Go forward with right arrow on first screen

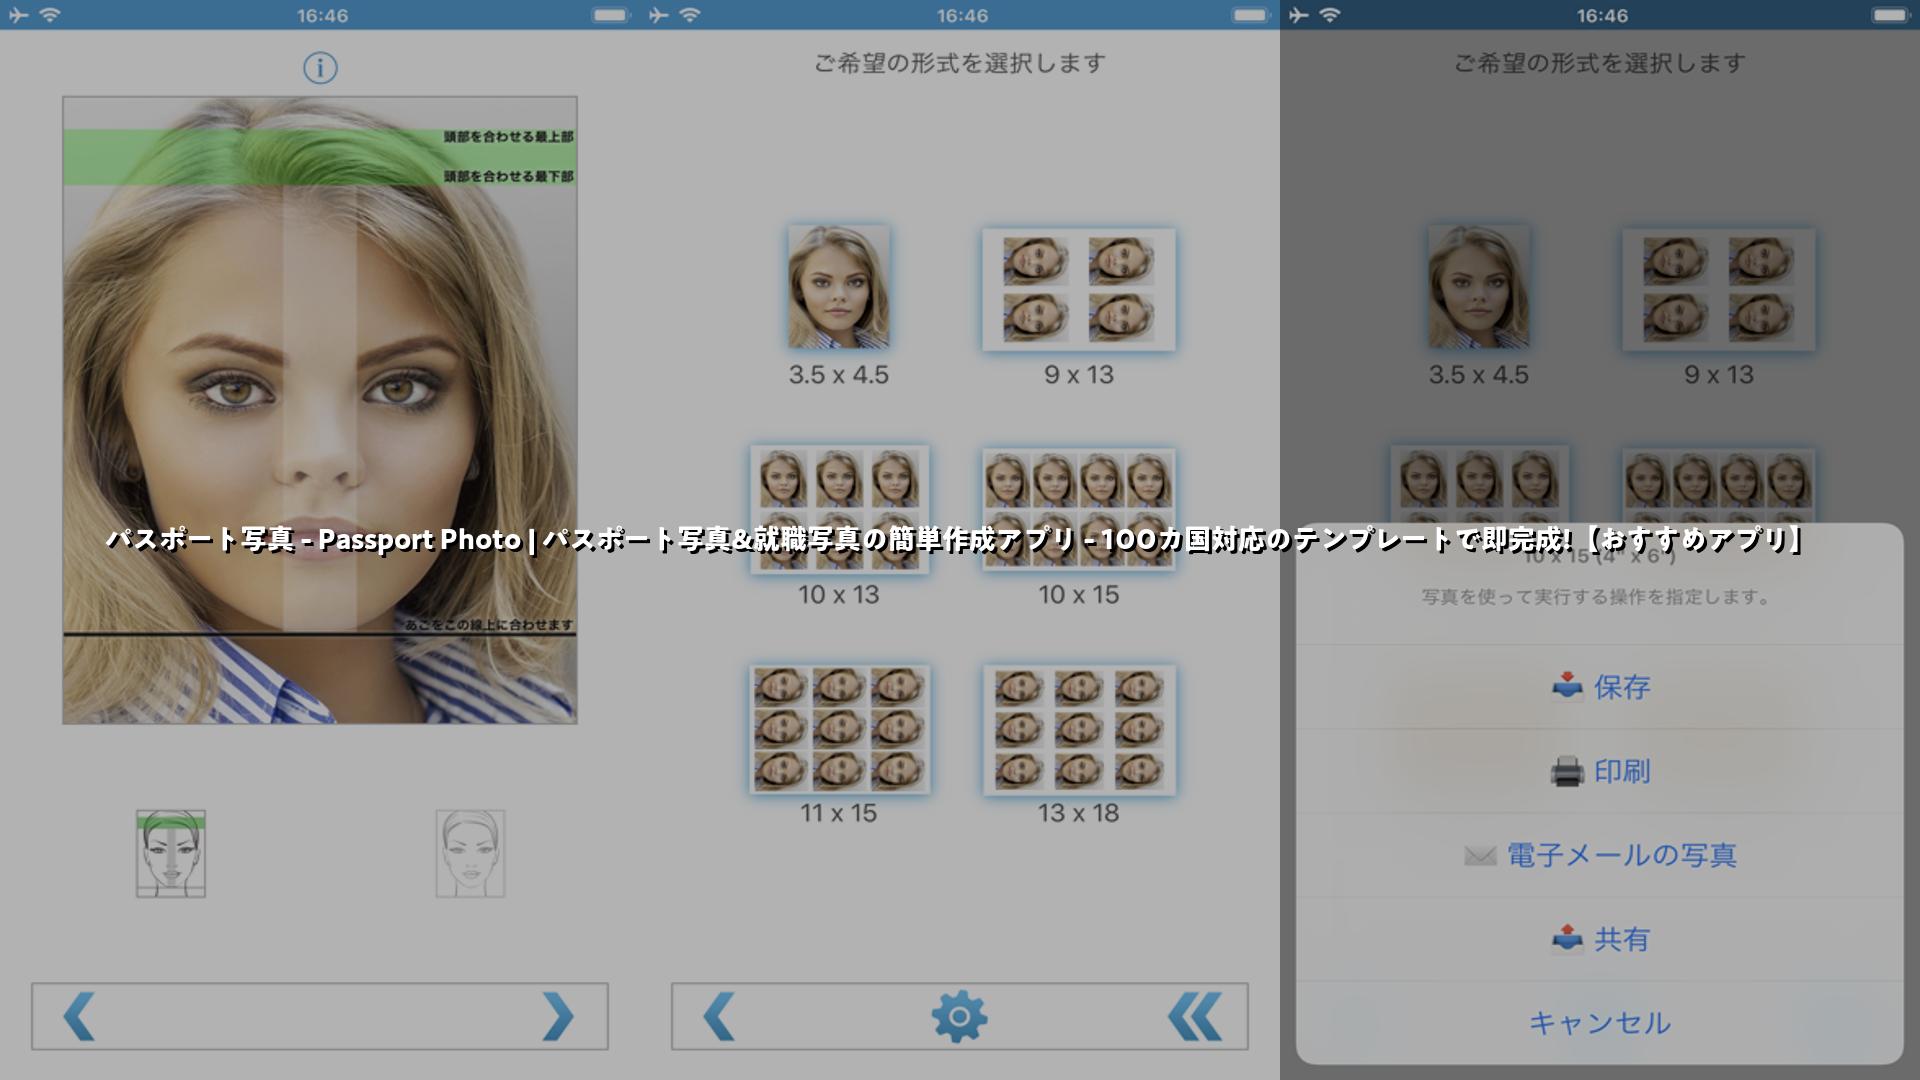click(558, 1017)
